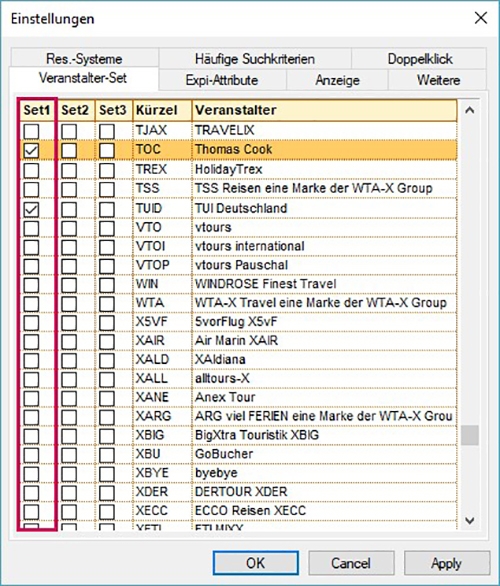This screenshot has height=586, width=500.
Task: Select the Air Marin XAIR name
Action: [x=236, y=340]
